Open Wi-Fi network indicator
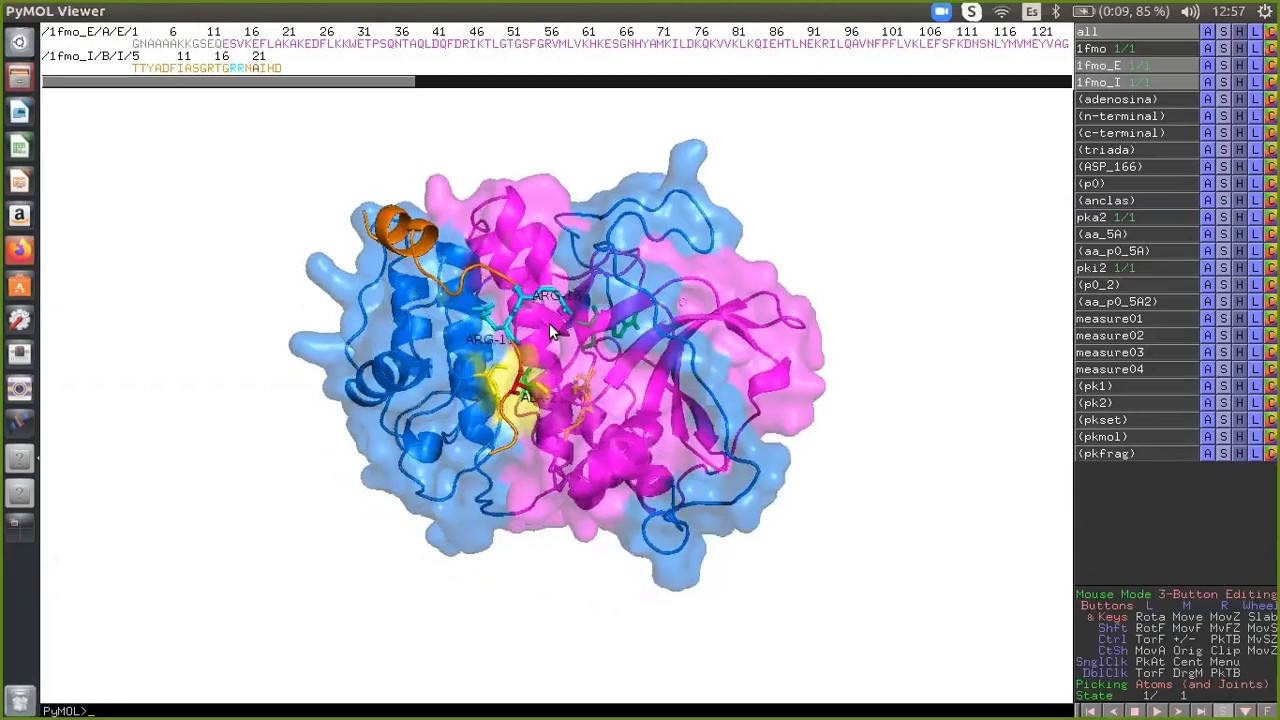 click(x=1001, y=11)
